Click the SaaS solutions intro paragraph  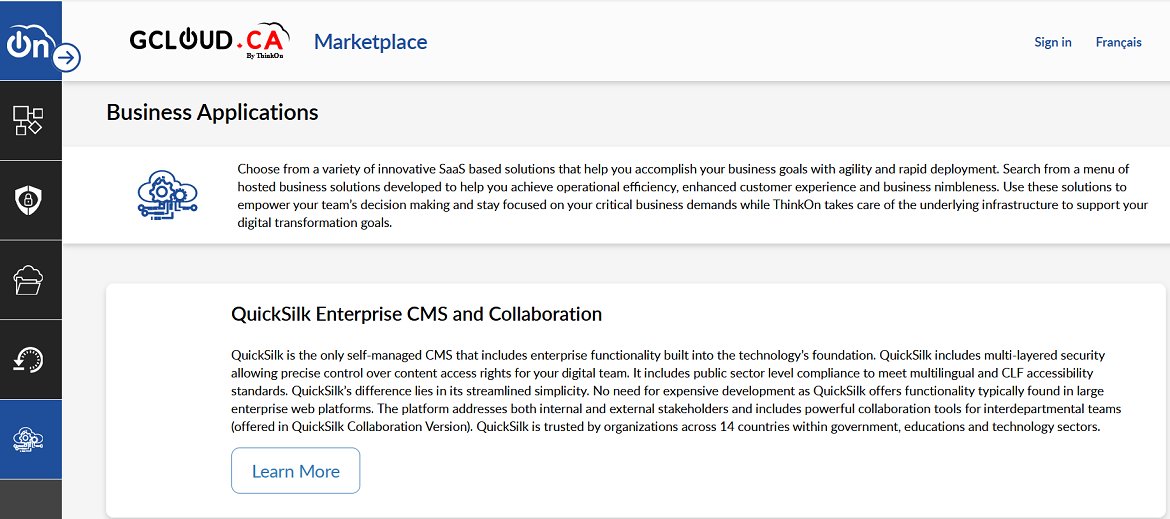[x=692, y=195]
